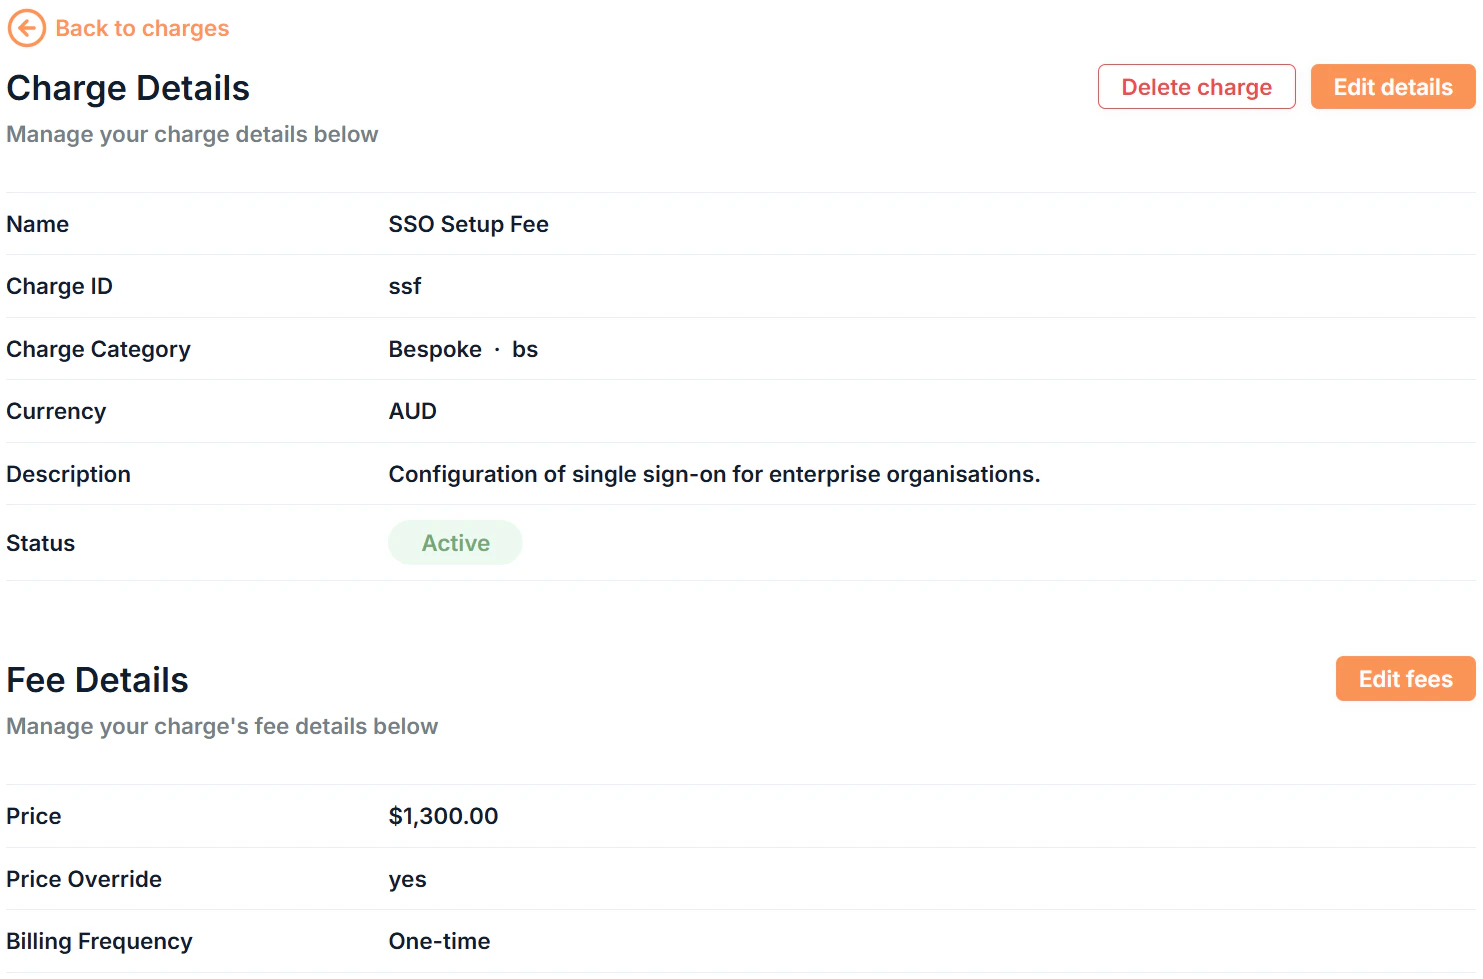Viewport: 1483px width, 979px height.
Task: Click the Billing Frequency value One-time
Action: (439, 941)
